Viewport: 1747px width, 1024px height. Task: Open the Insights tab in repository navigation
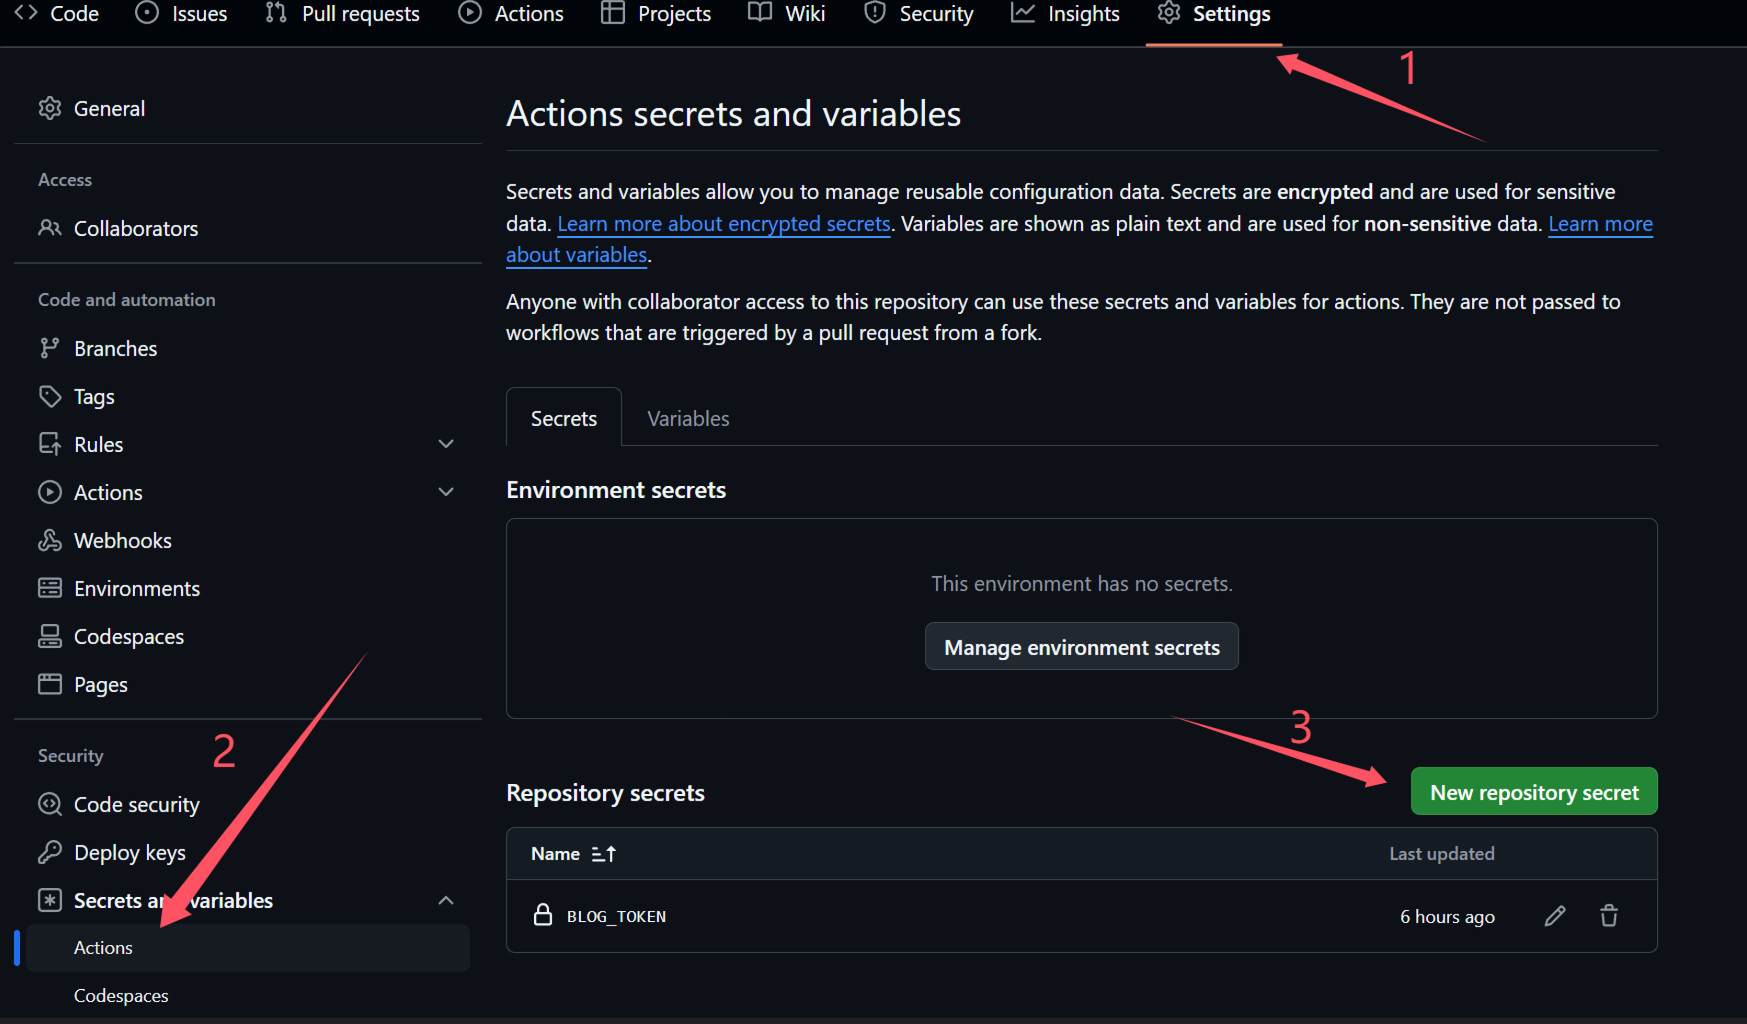coord(1066,14)
